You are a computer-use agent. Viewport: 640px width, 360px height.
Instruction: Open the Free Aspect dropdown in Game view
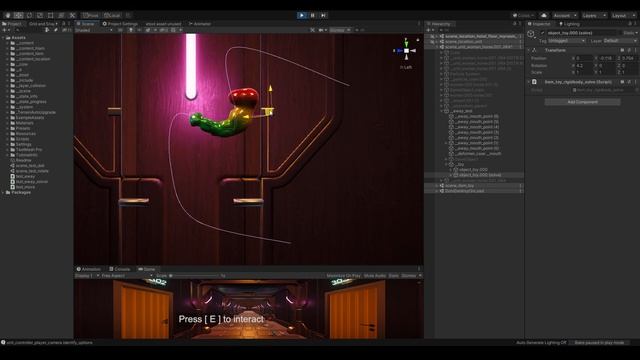coord(127,276)
